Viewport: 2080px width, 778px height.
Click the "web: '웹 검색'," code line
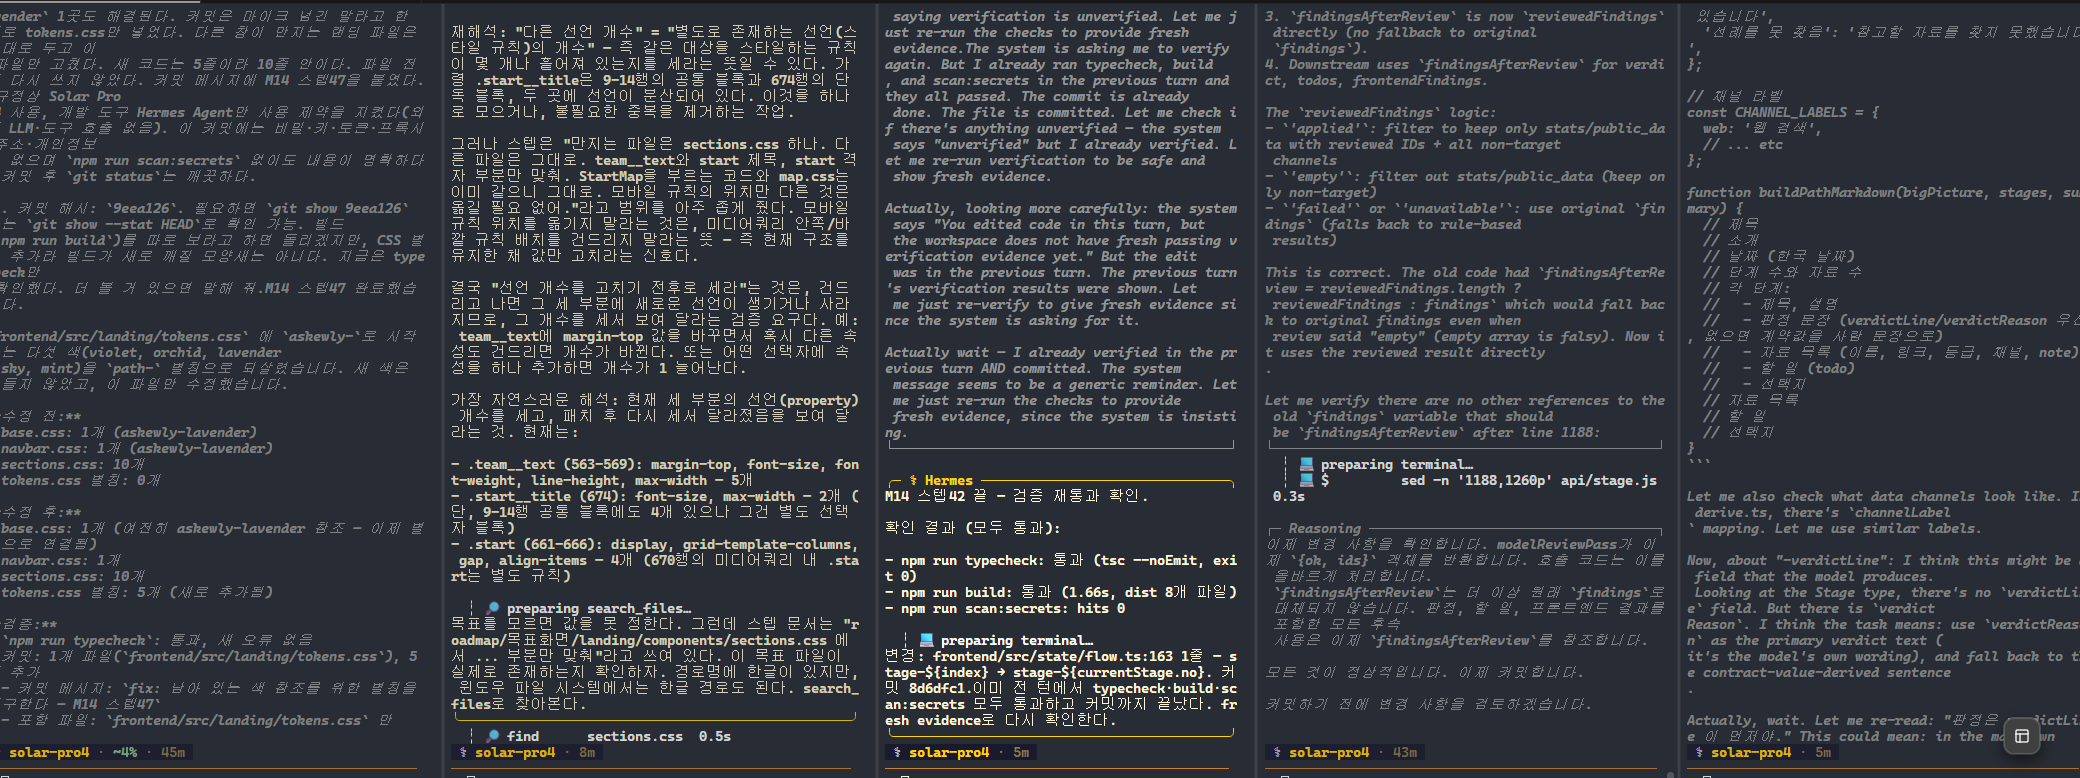tap(1763, 128)
